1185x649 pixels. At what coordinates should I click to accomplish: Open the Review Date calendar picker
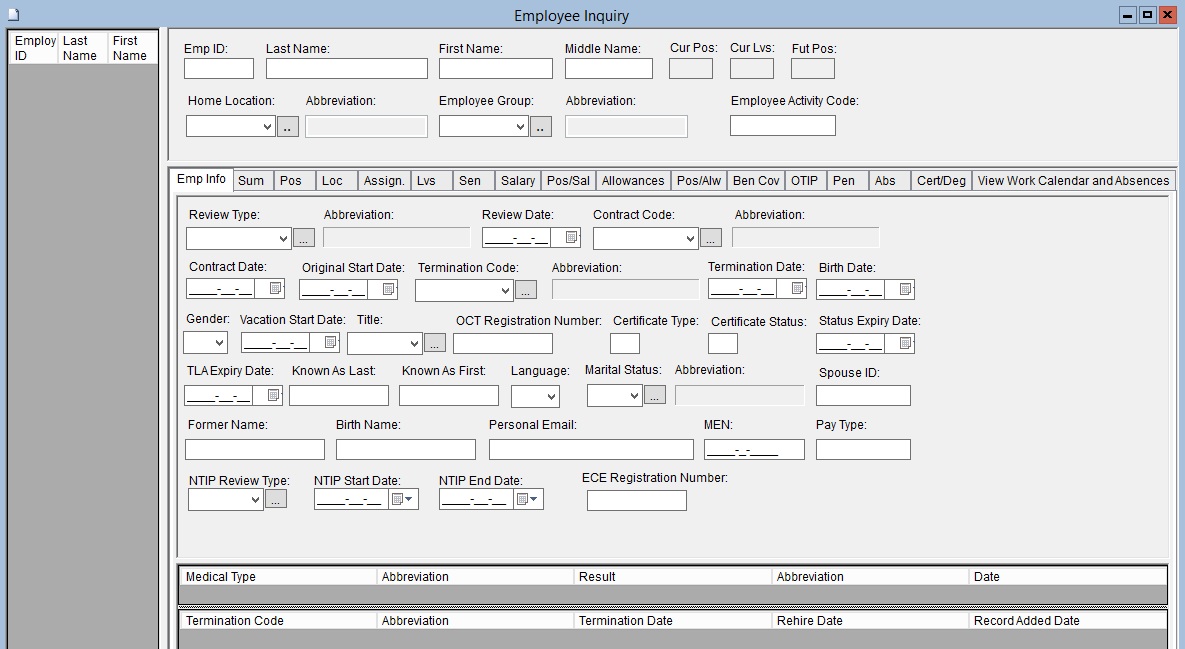pyautogui.click(x=571, y=238)
